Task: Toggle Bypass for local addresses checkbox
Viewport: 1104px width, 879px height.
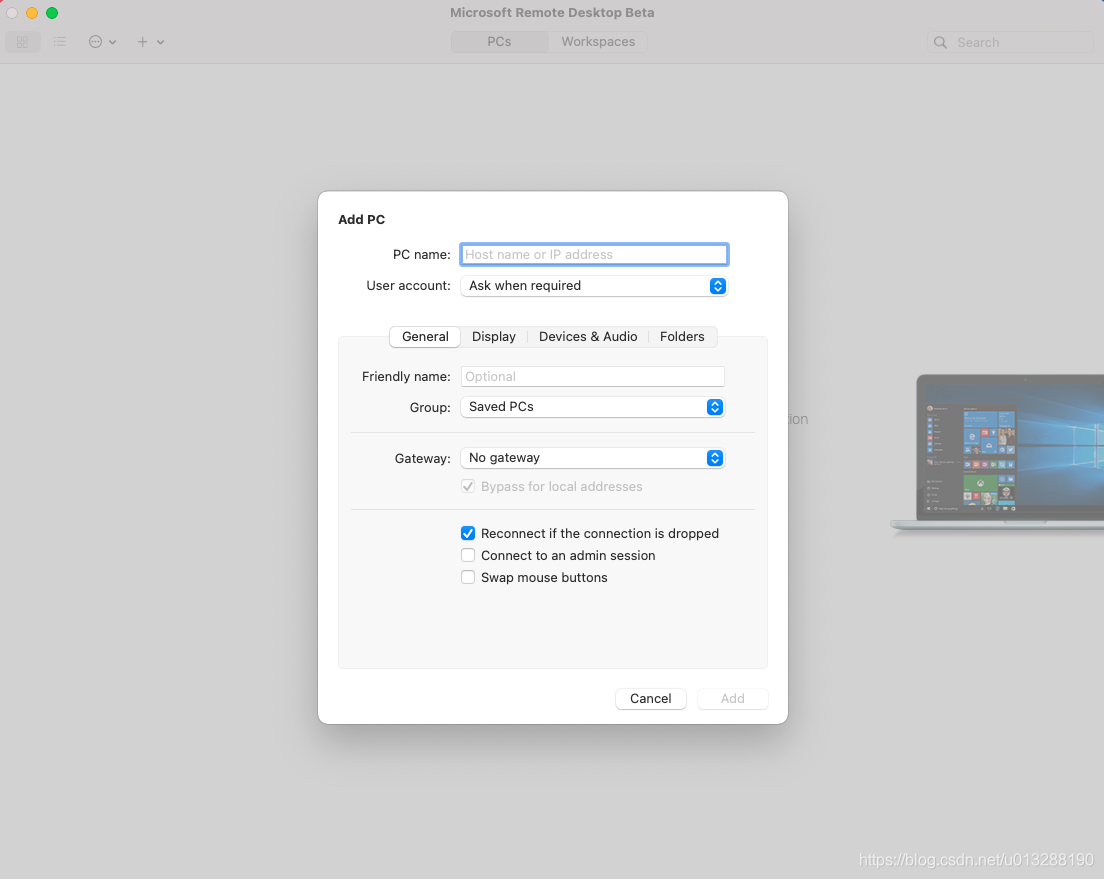Action: coord(468,486)
